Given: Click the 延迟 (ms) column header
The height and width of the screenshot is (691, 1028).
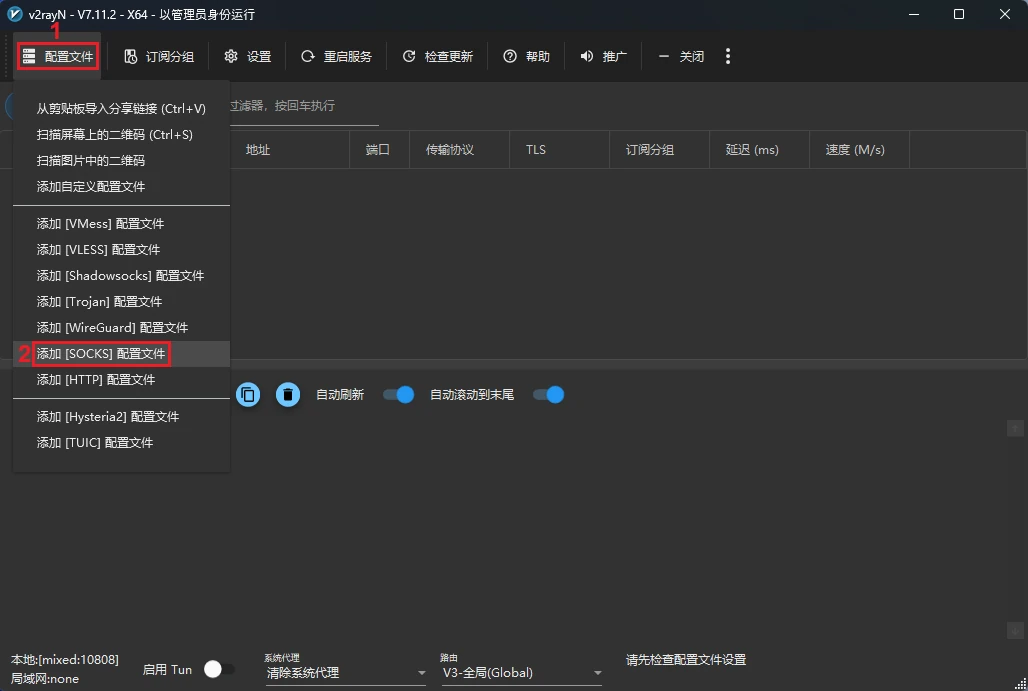Looking at the screenshot, I should tap(752, 150).
